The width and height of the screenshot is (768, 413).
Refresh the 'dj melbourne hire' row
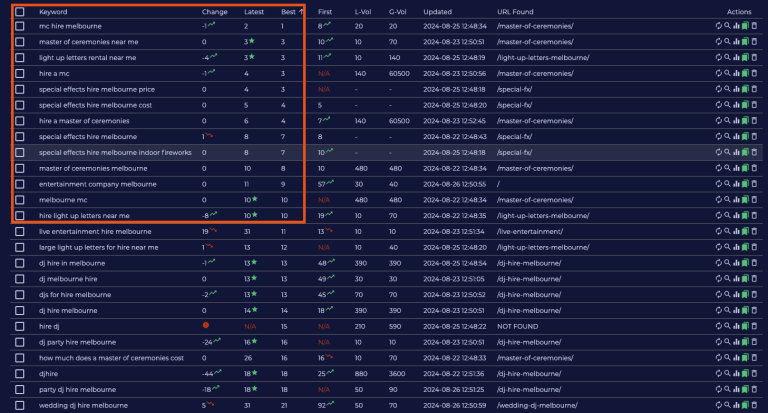pyautogui.click(x=719, y=279)
